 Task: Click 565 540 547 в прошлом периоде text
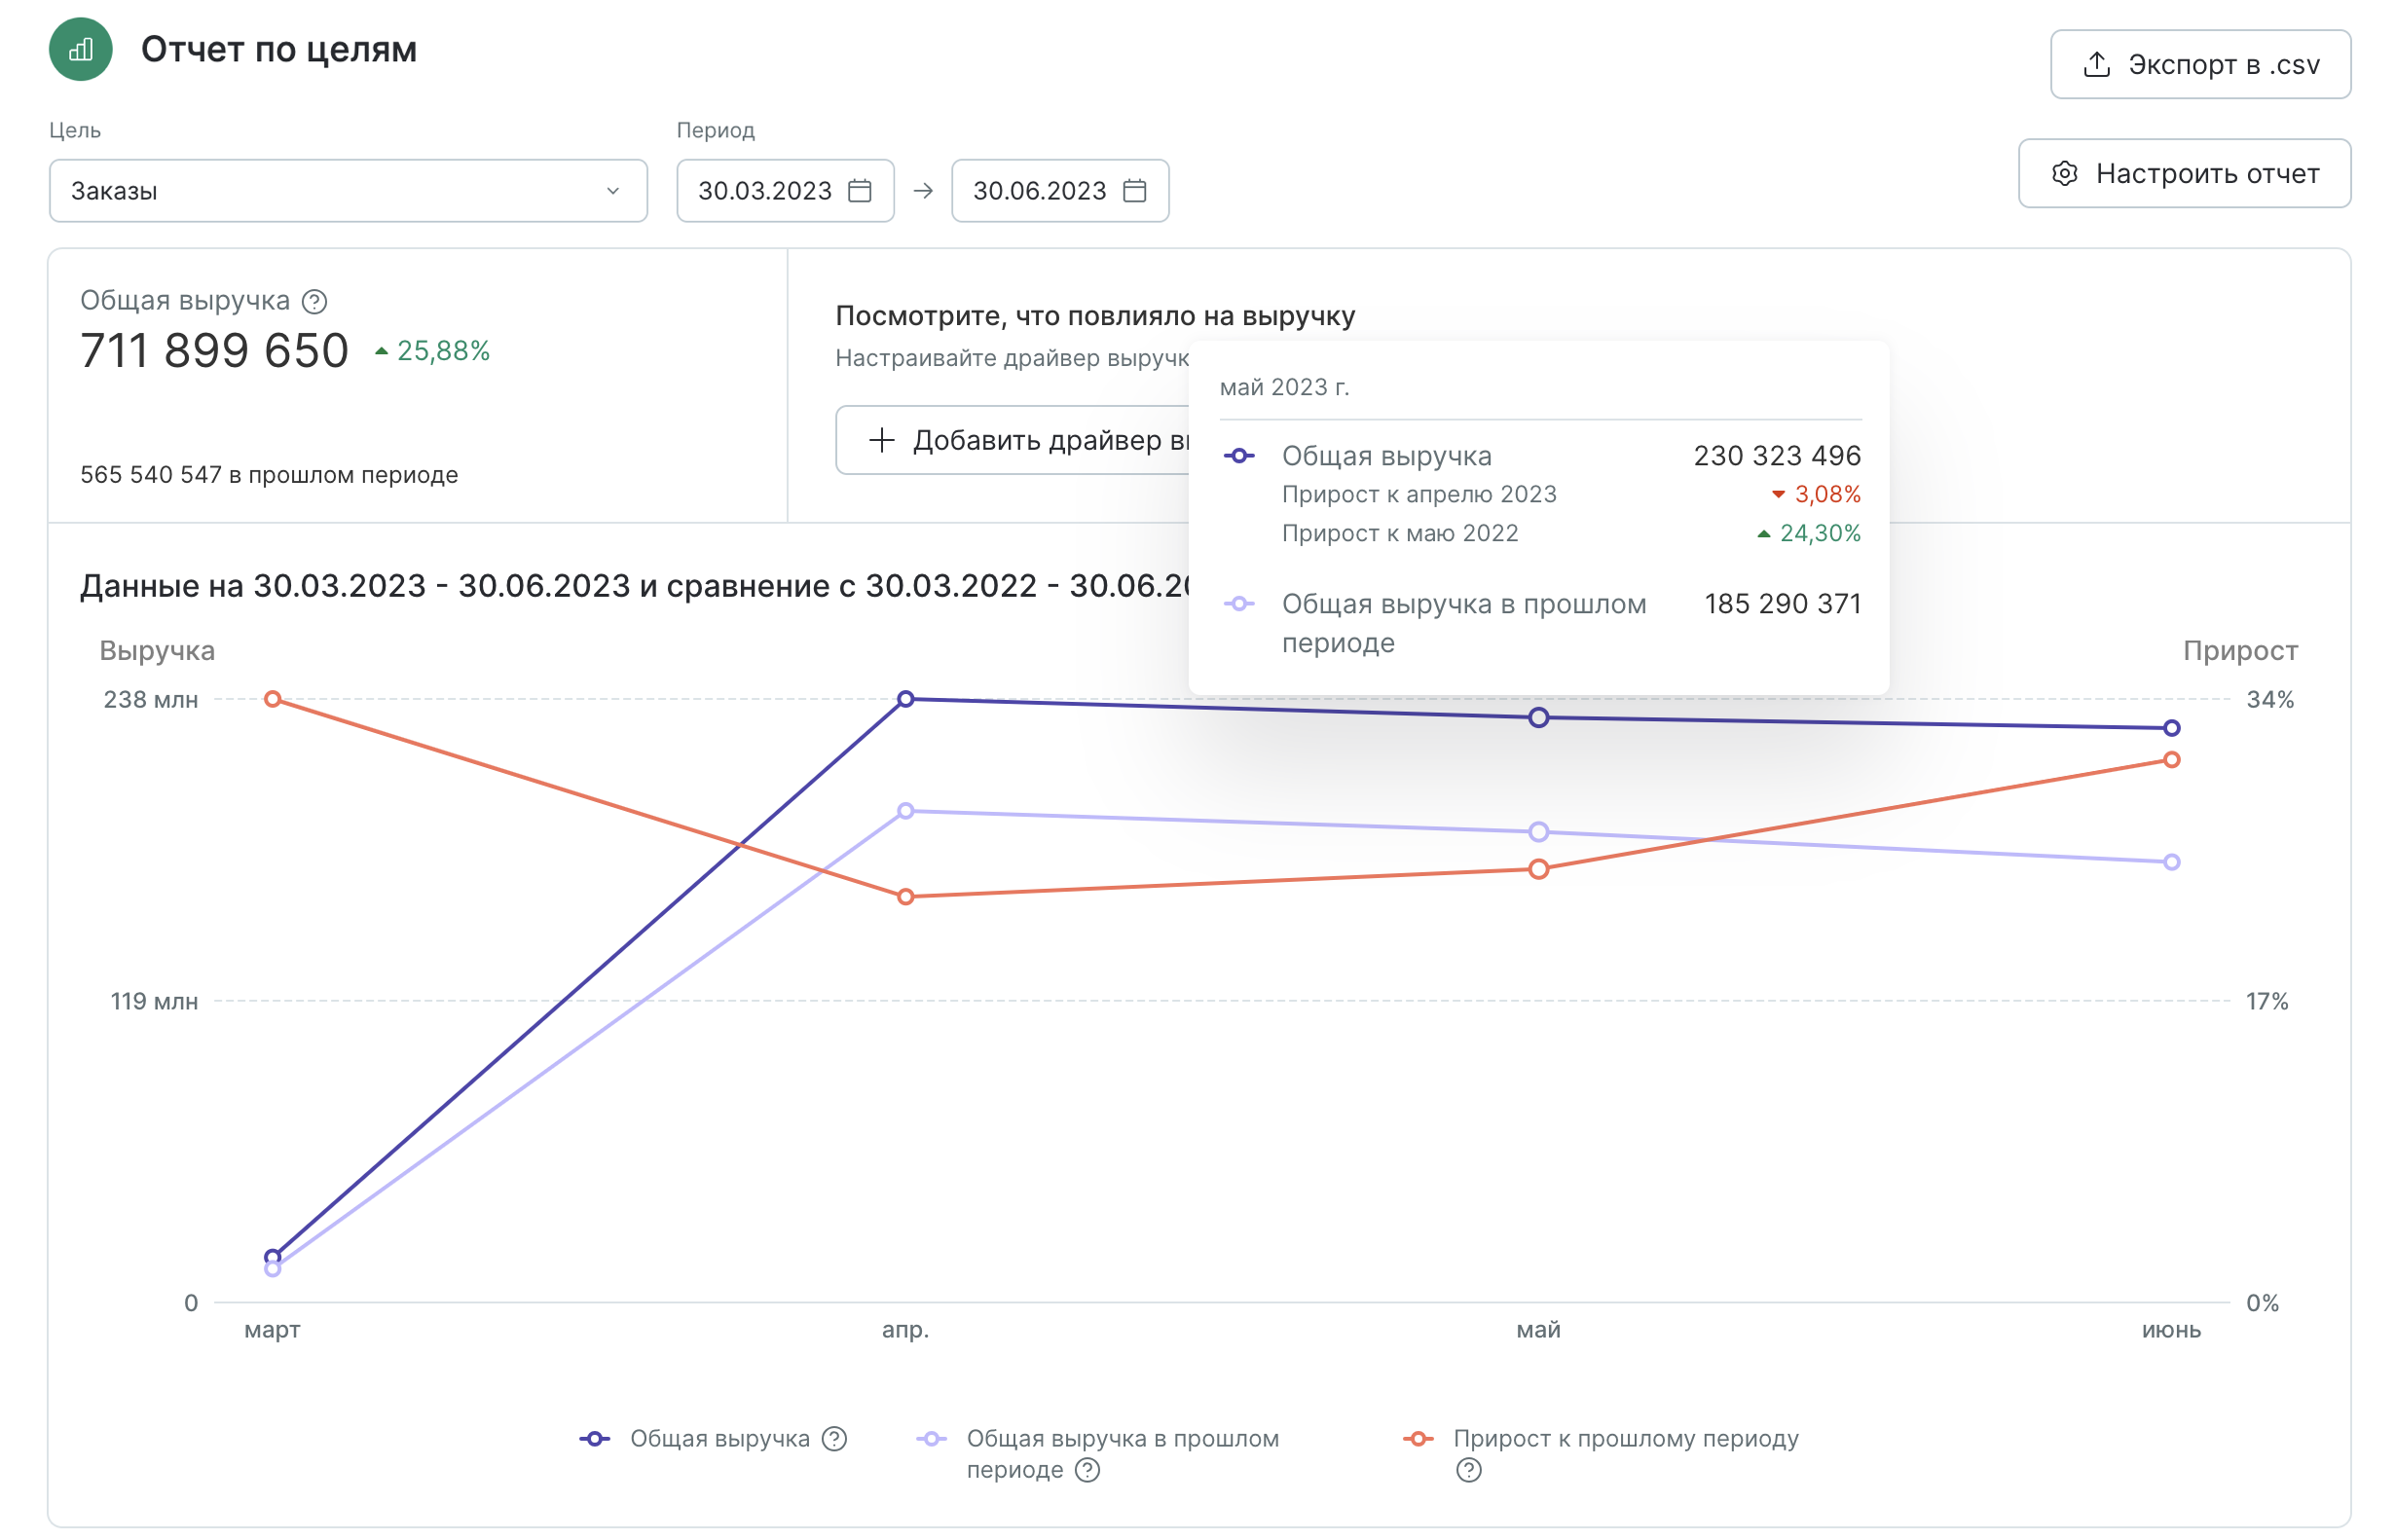click(x=269, y=475)
